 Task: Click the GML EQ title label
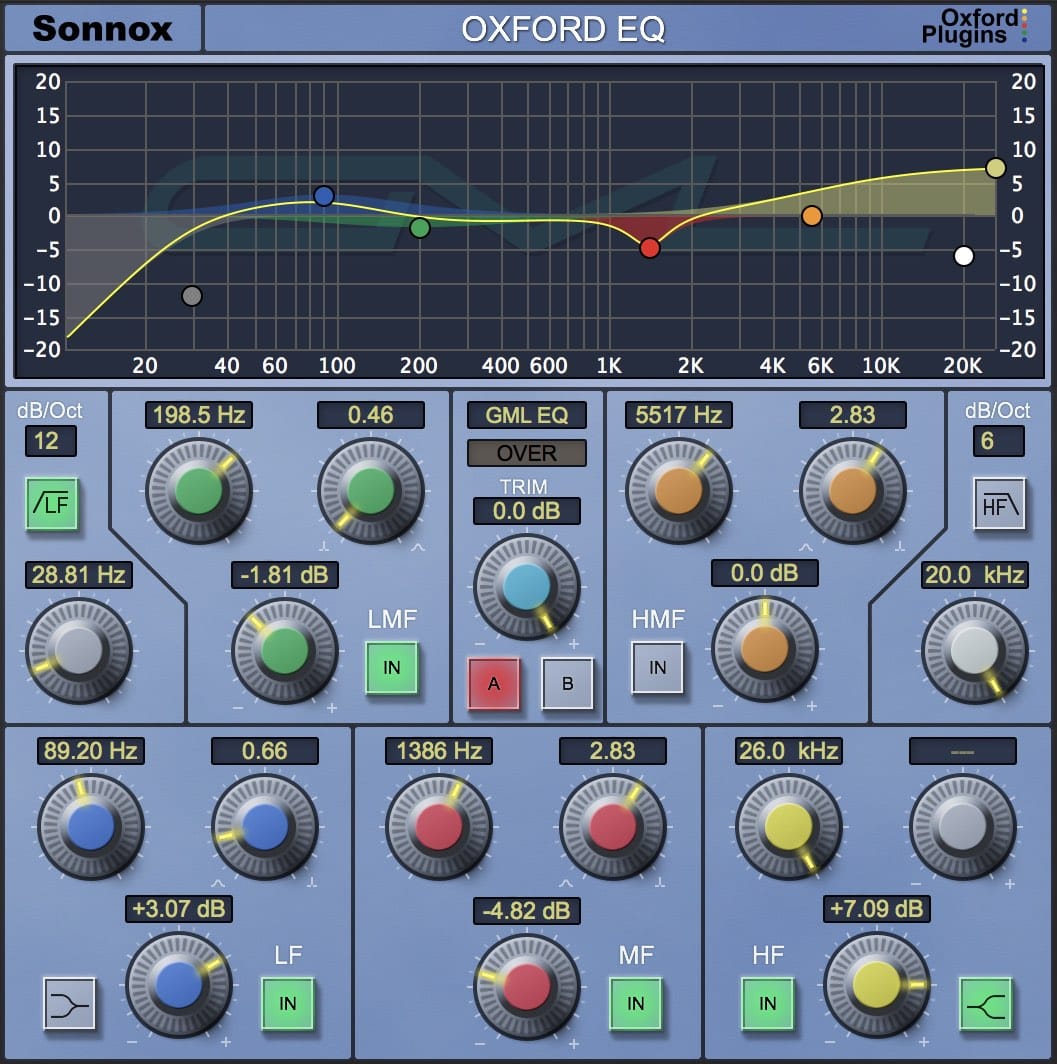pos(527,415)
